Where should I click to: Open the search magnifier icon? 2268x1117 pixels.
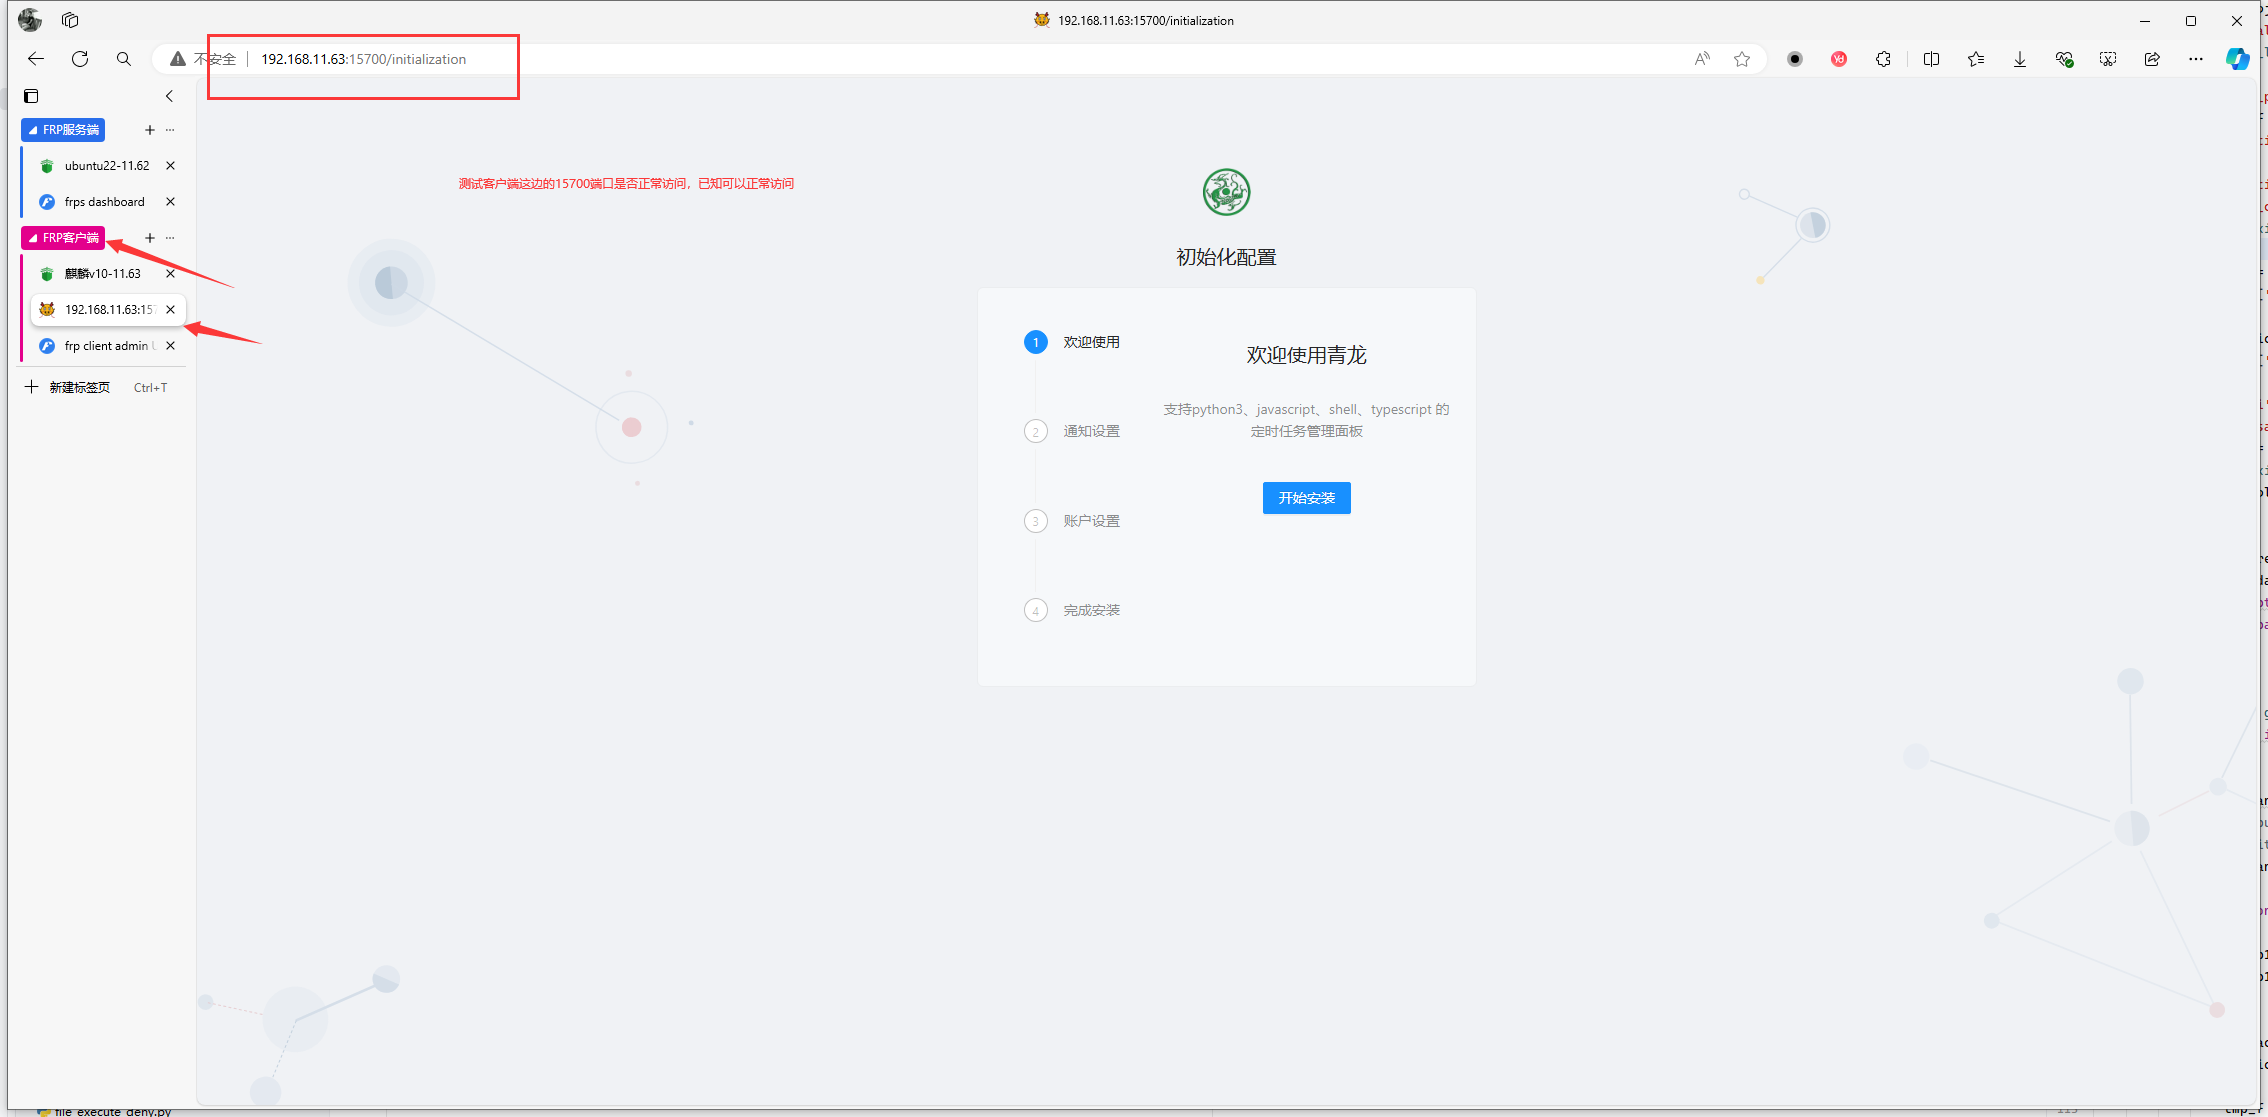pos(124,59)
